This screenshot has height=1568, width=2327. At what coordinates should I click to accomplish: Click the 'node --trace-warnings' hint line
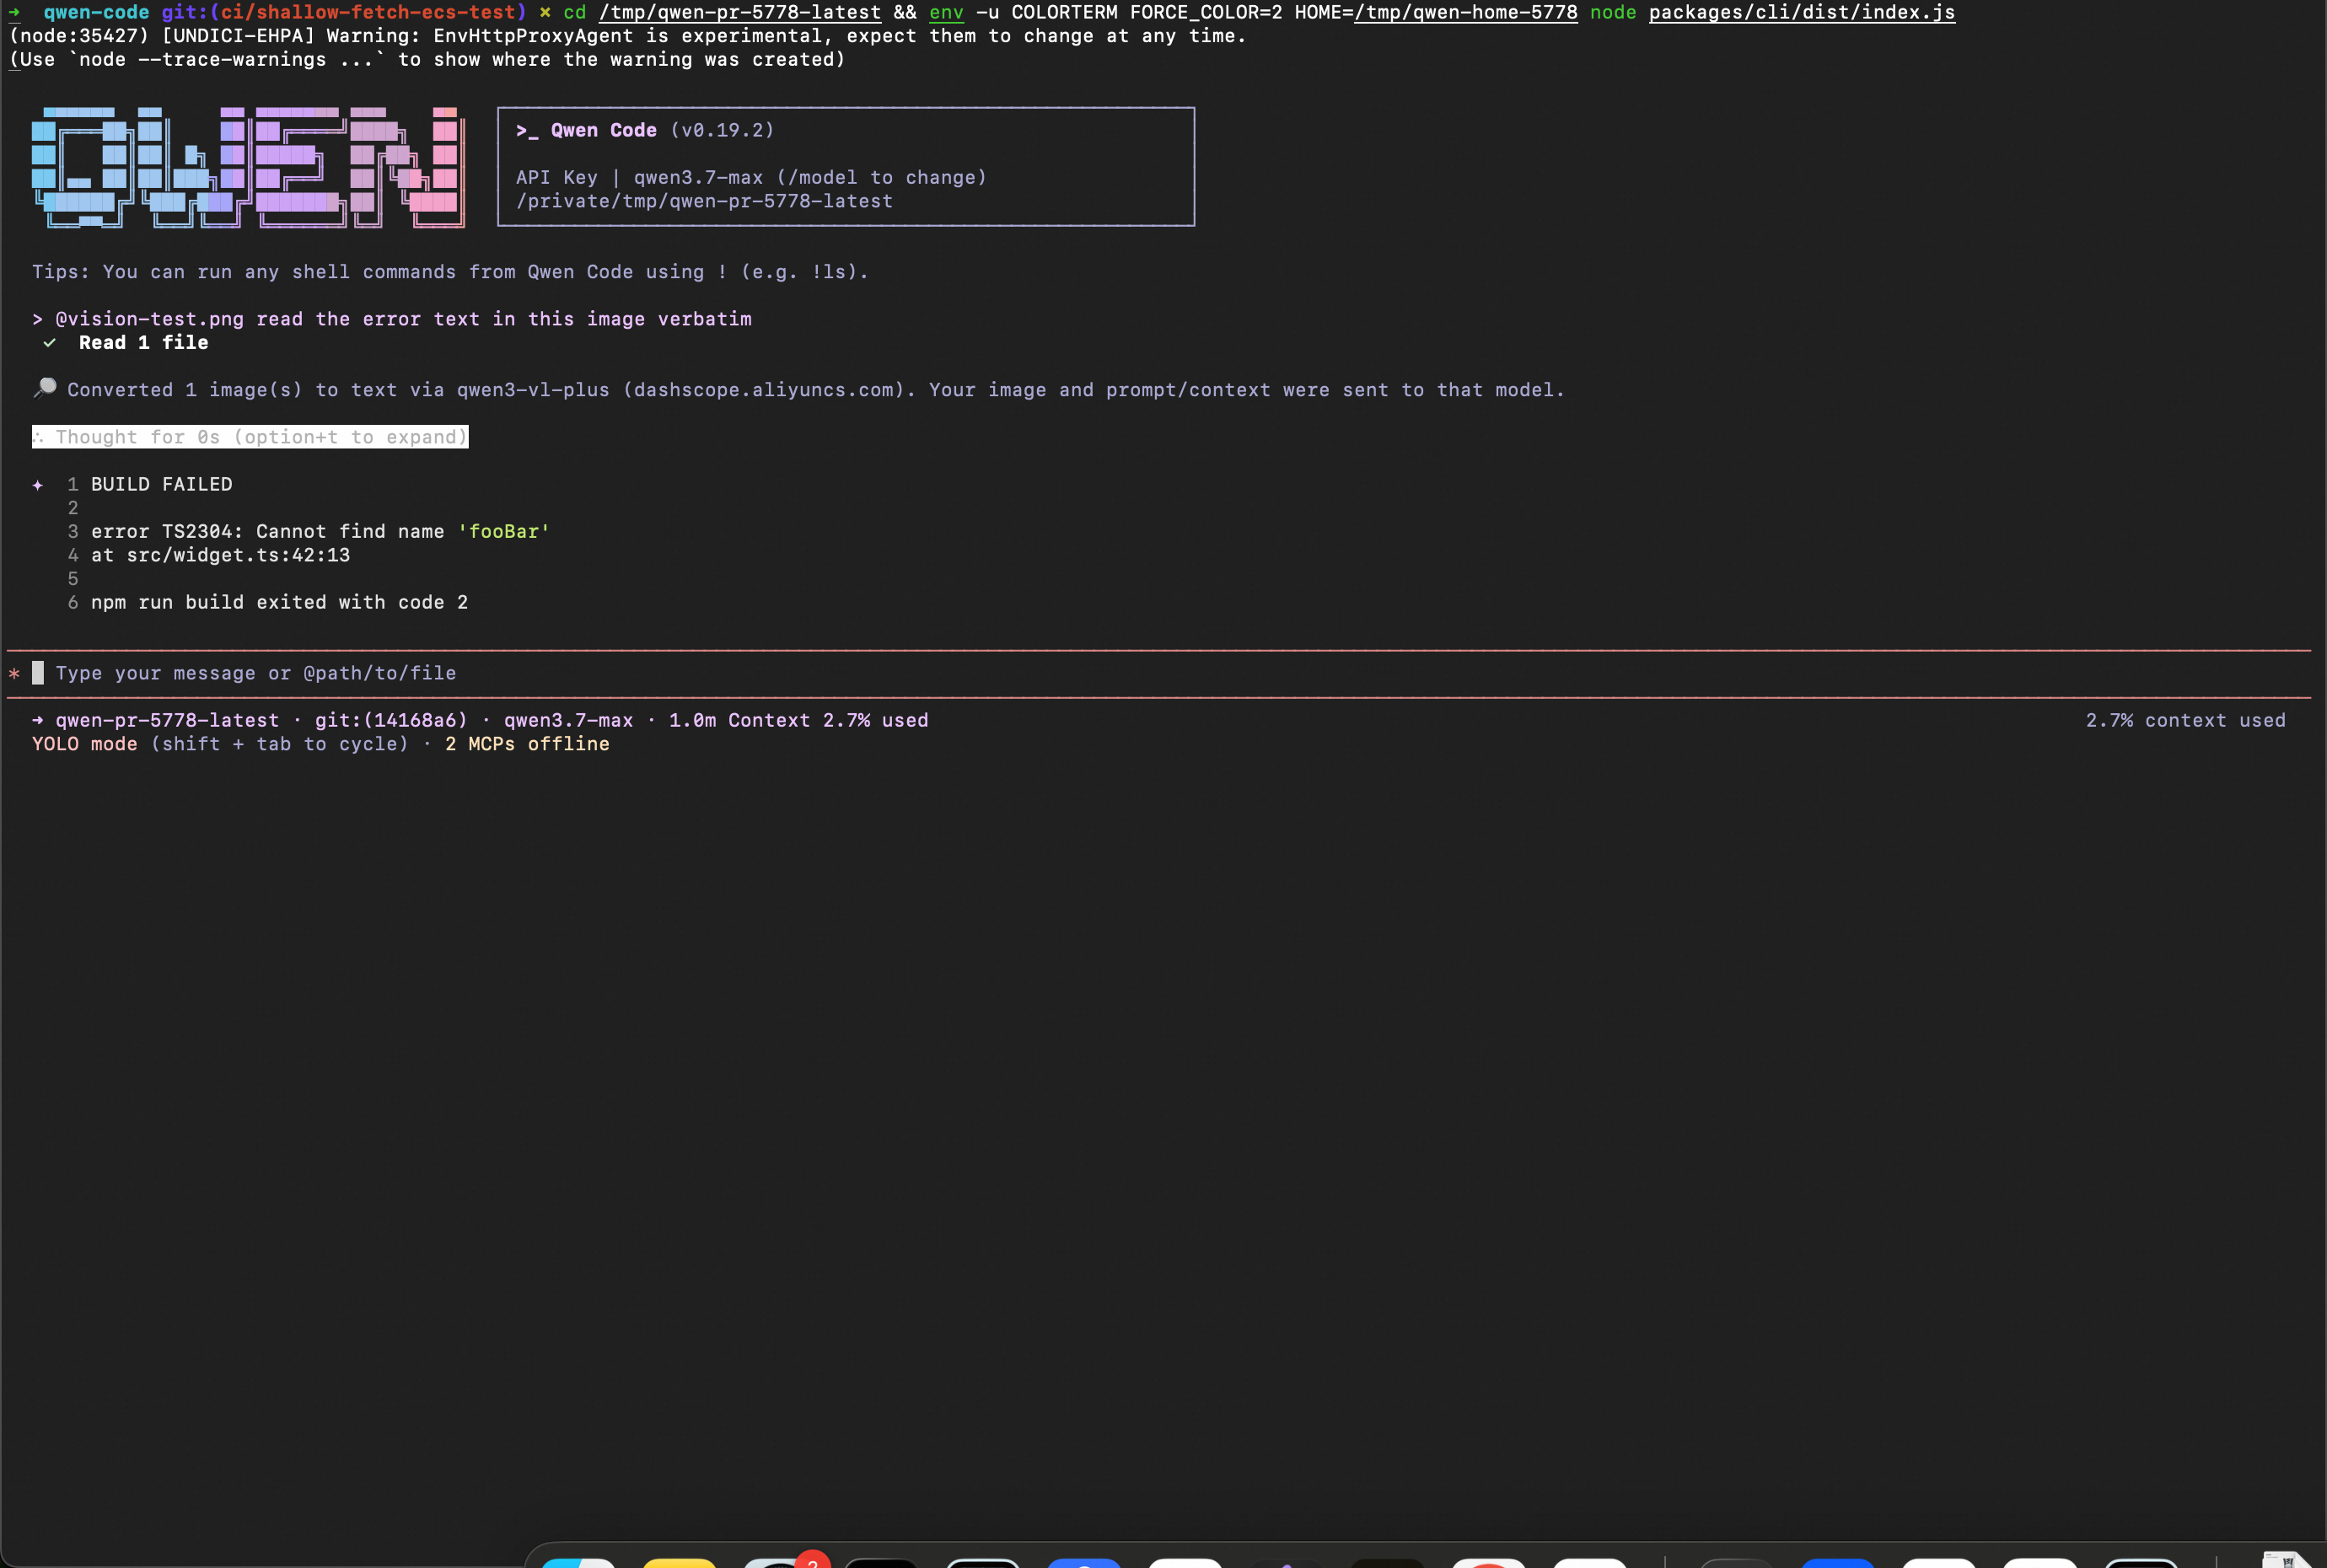427,60
